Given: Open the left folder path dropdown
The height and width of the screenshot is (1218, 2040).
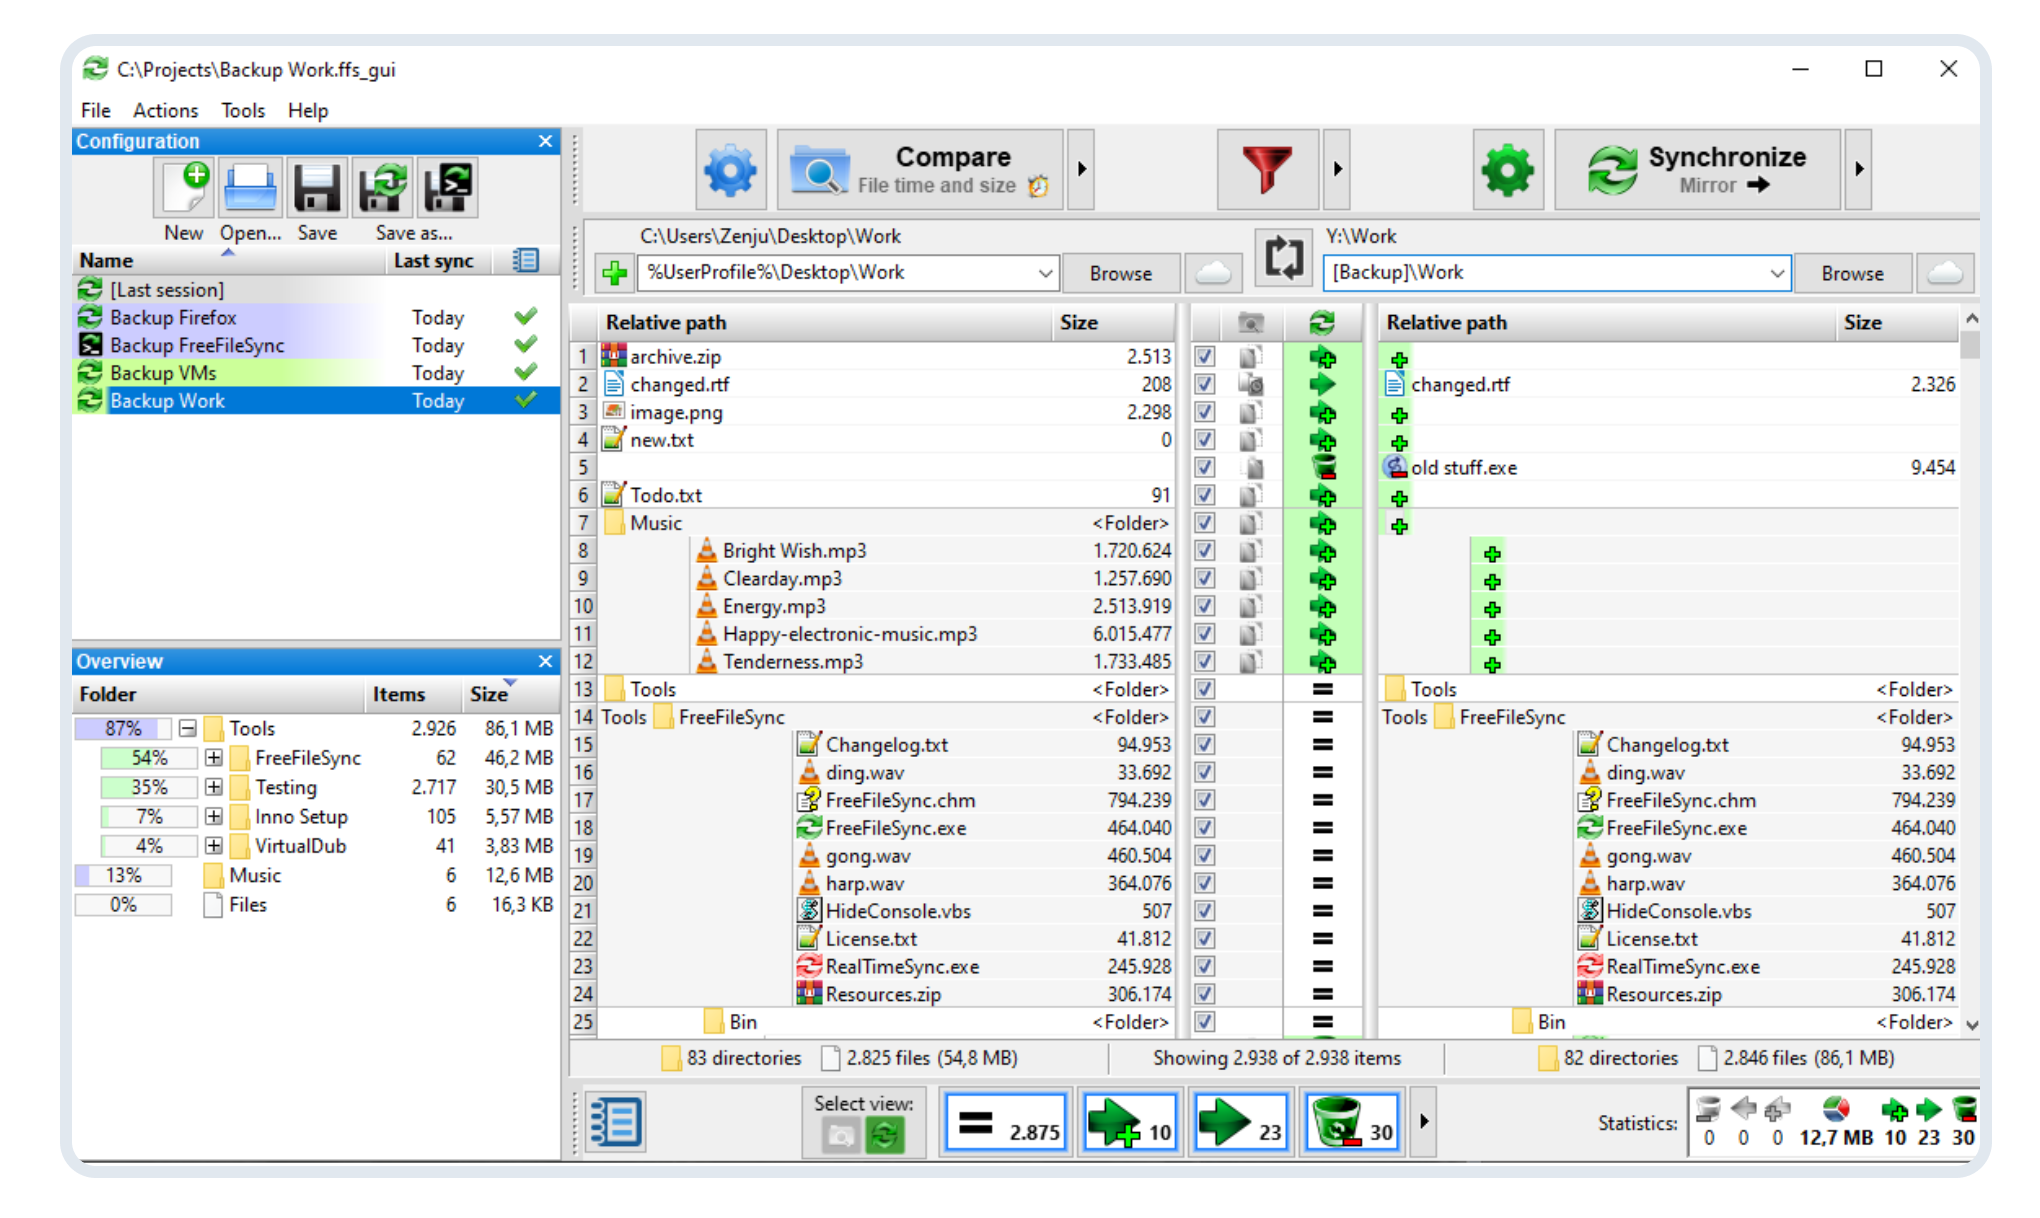Looking at the screenshot, I should click(x=1044, y=273).
